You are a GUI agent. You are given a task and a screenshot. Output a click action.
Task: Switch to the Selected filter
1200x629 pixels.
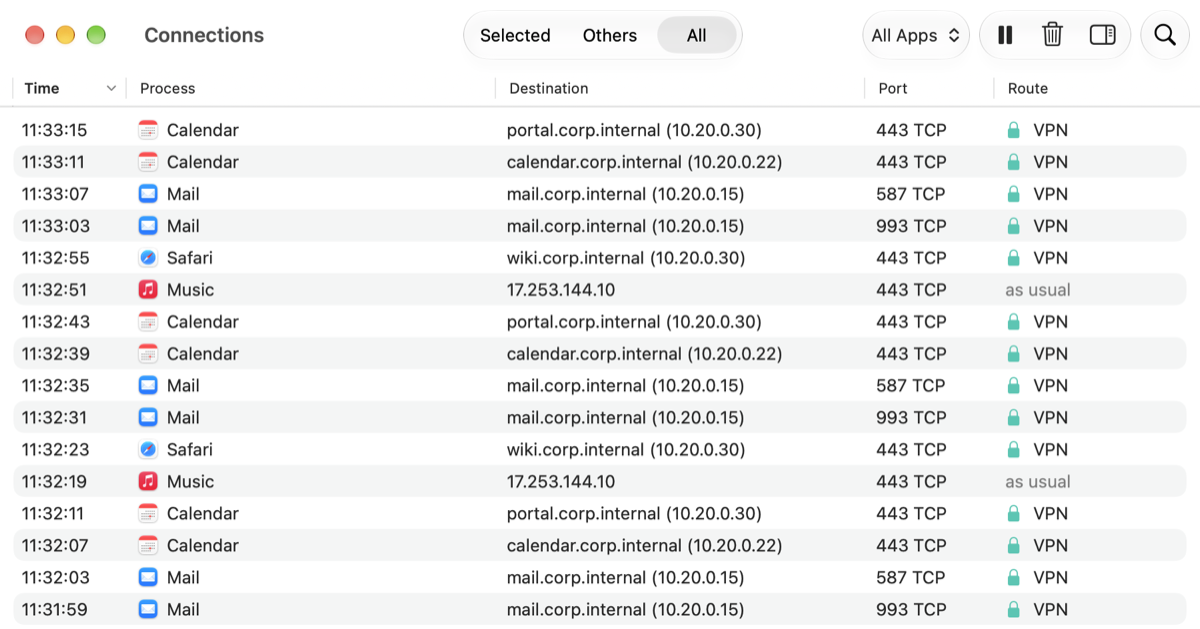point(515,35)
